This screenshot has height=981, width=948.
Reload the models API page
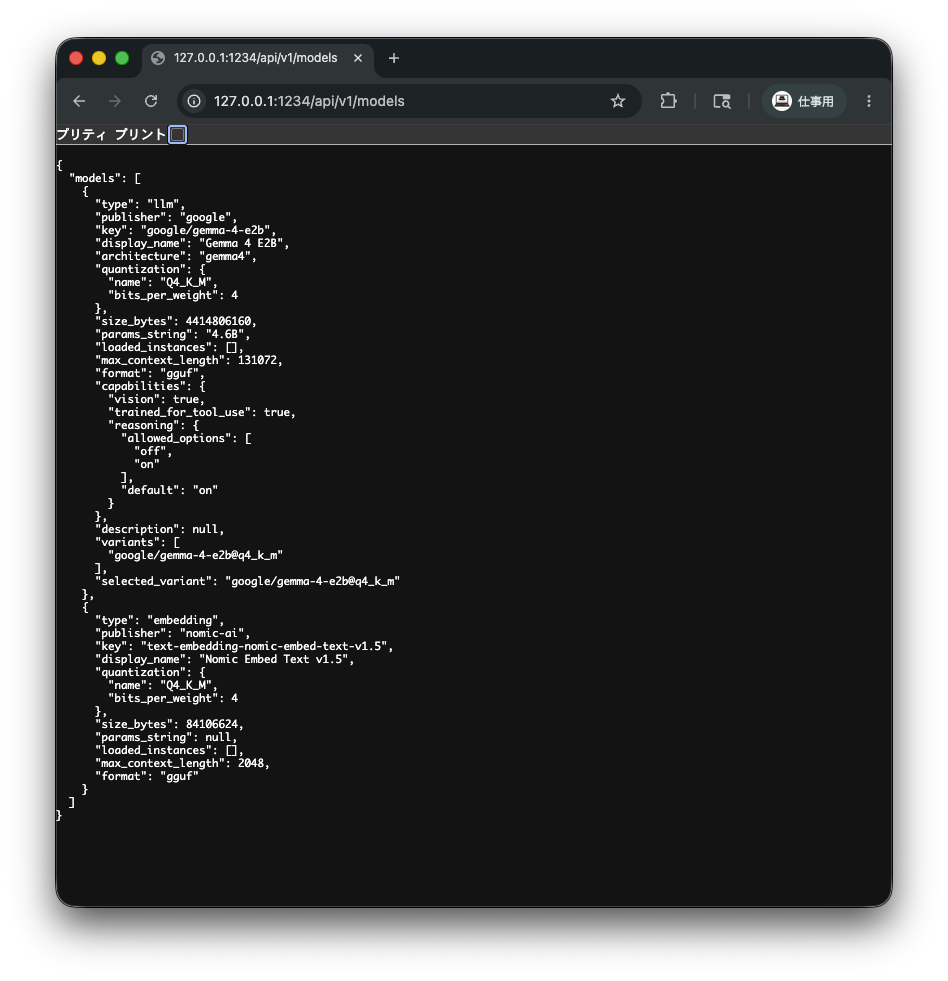151,101
